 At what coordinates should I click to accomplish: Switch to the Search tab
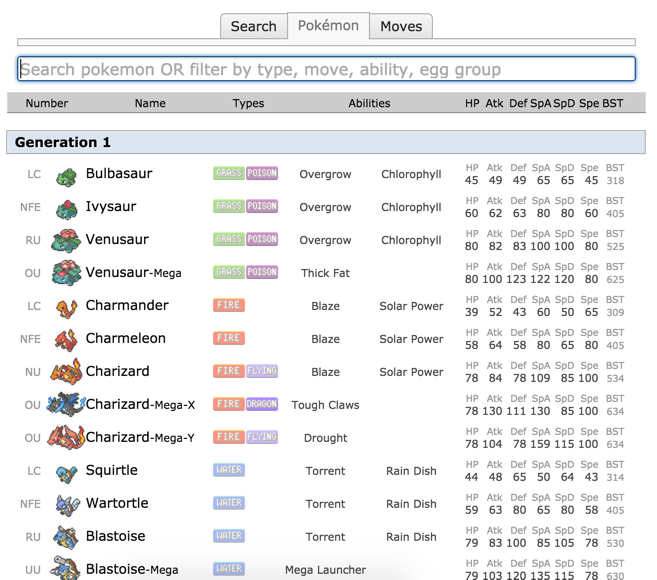tap(253, 26)
